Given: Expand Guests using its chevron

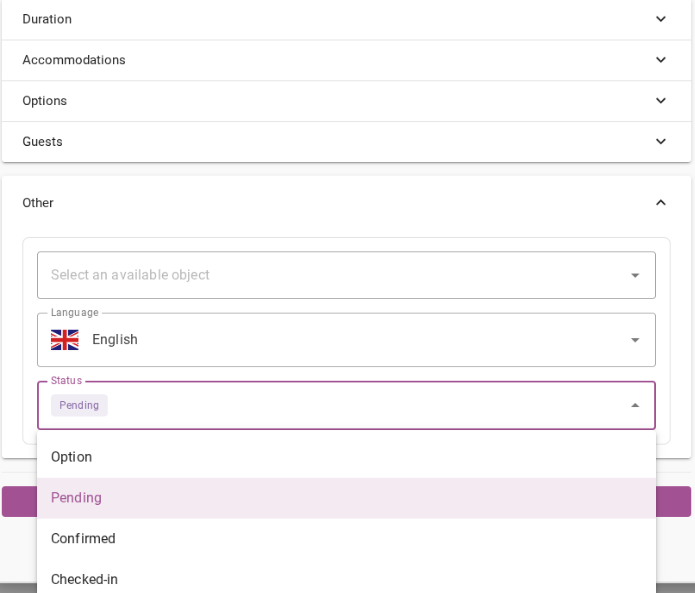Looking at the screenshot, I should pos(660,142).
